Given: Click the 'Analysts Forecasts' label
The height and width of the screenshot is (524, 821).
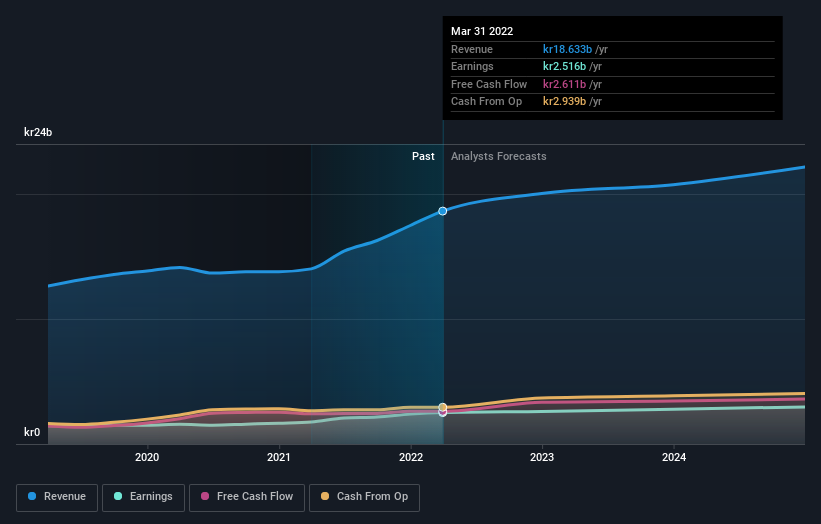Looking at the screenshot, I should pyautogui.click(x=498, y=156).
